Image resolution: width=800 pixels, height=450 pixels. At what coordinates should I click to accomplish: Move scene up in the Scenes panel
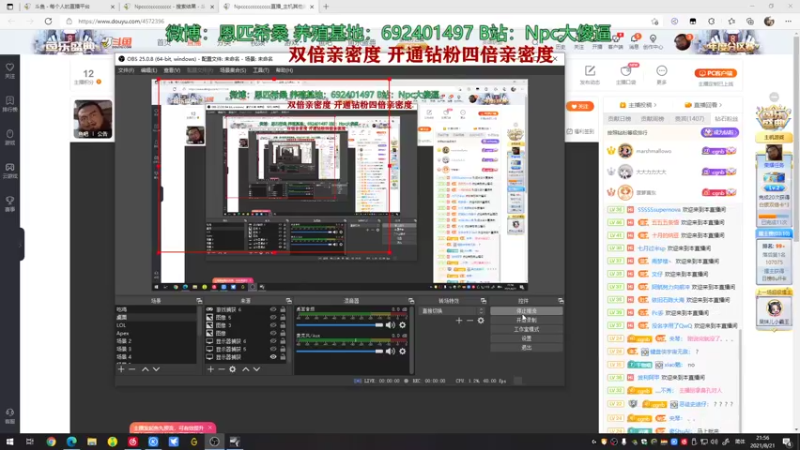click(x=145, y=369)
